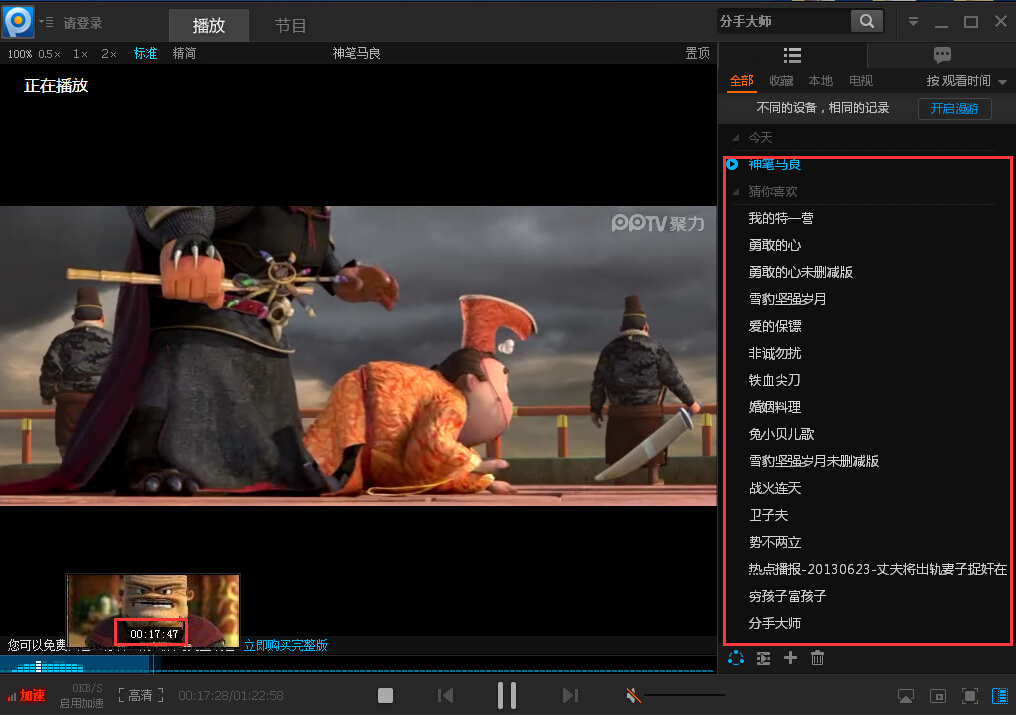Play 分手大师 from the list
1016x715 pixels.
tap(774, 623)
